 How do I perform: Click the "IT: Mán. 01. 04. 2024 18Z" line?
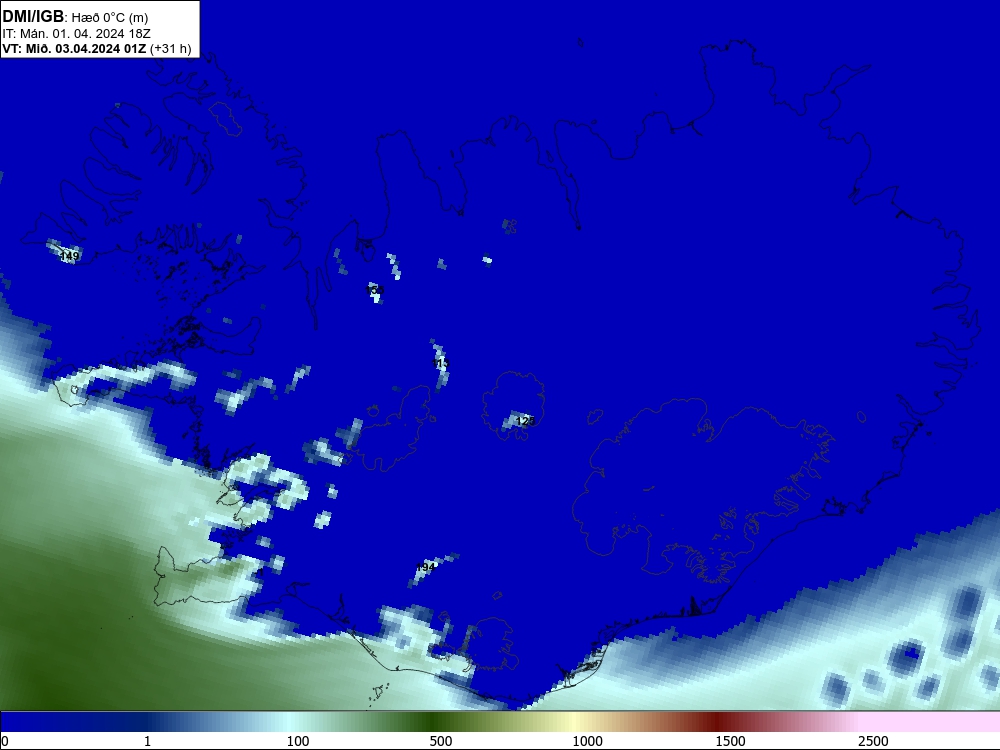(x=77, y=34)
